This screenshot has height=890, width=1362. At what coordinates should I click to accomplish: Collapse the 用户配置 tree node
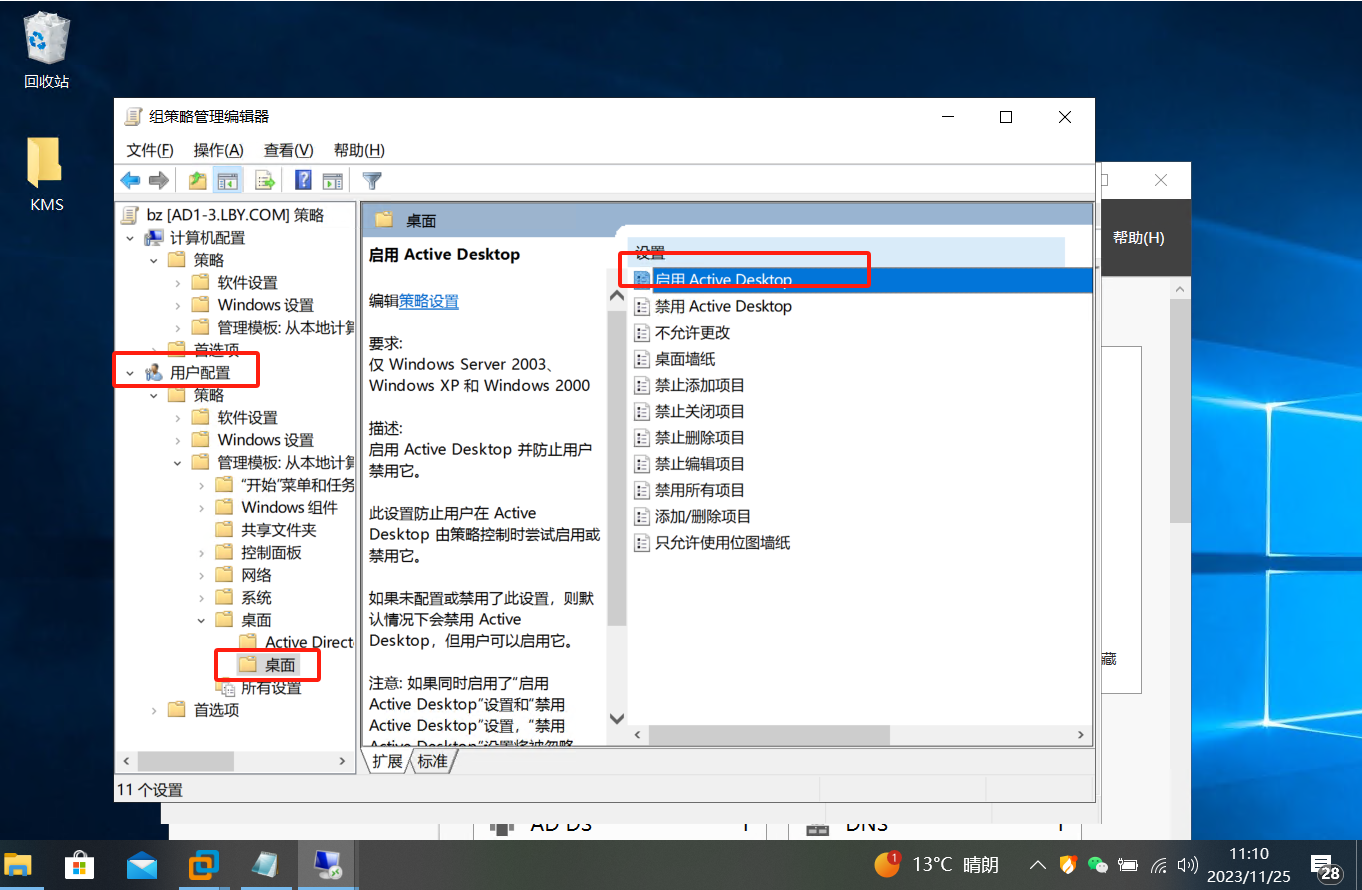pyautogui.click(x=130, y=373)
